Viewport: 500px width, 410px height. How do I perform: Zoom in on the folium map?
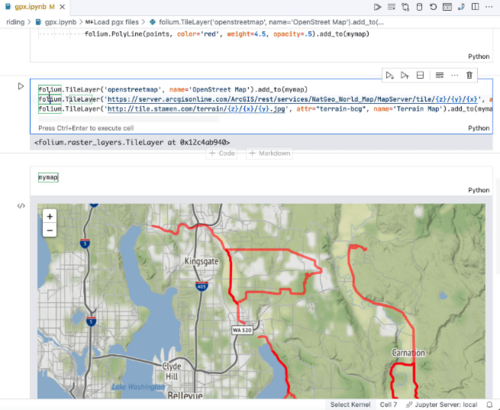(x=50, y=217)
